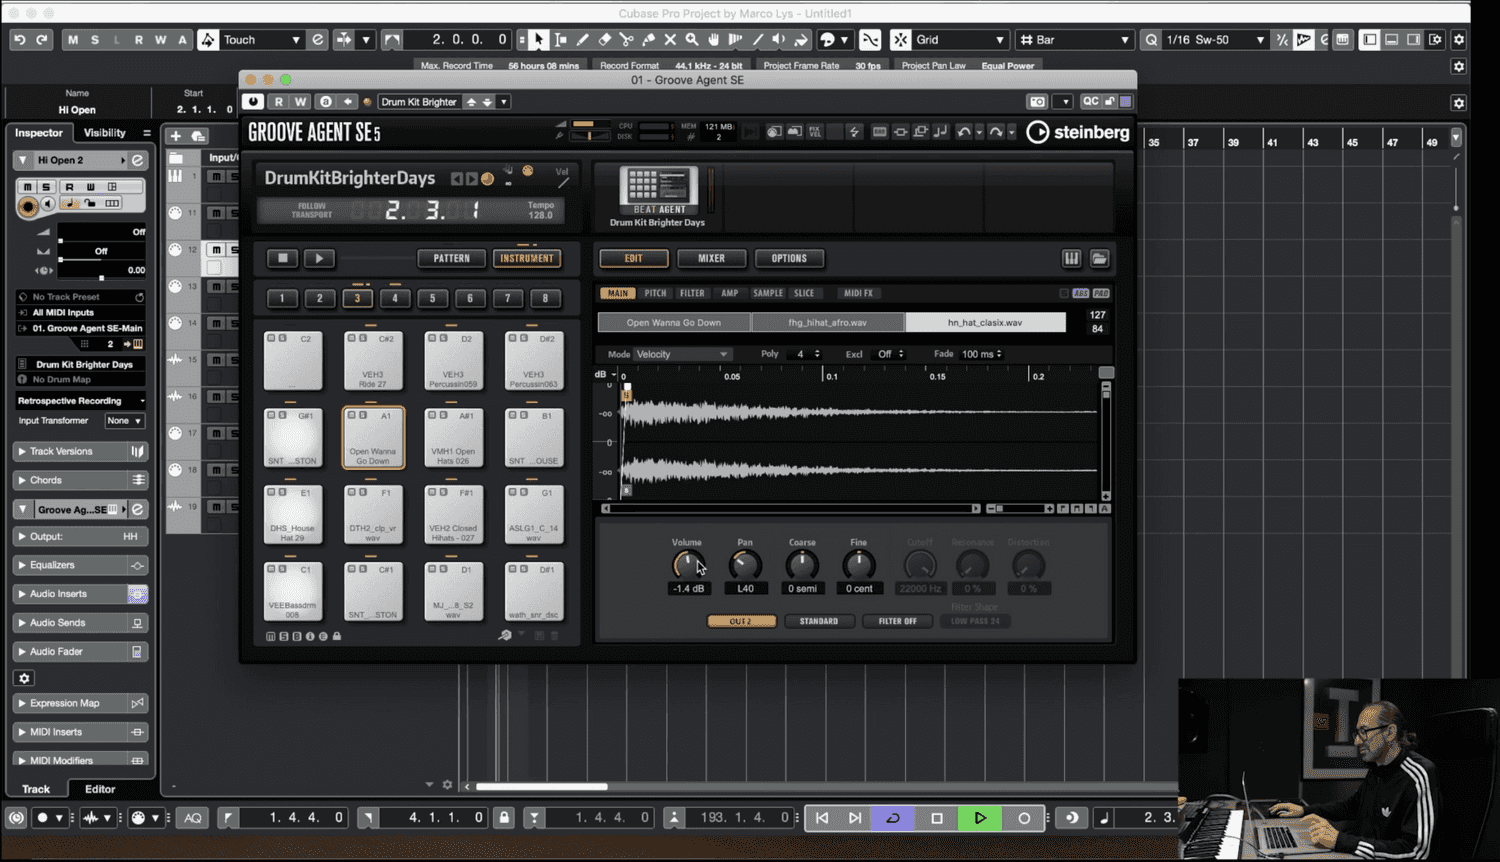Select the fhg_hihat_afro.wav sample layer
1500x862 pixels.
827,322
